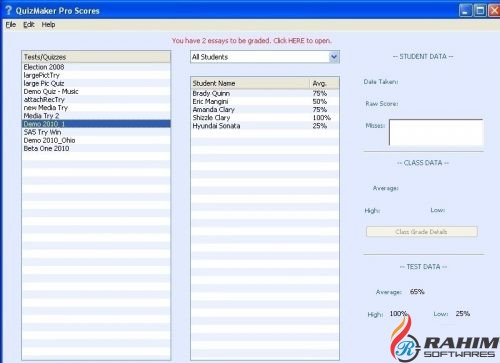Sort by Avg. column header
Image resolution: width=500 pixels, height=363 pixels.
click(x=324, y=83)
